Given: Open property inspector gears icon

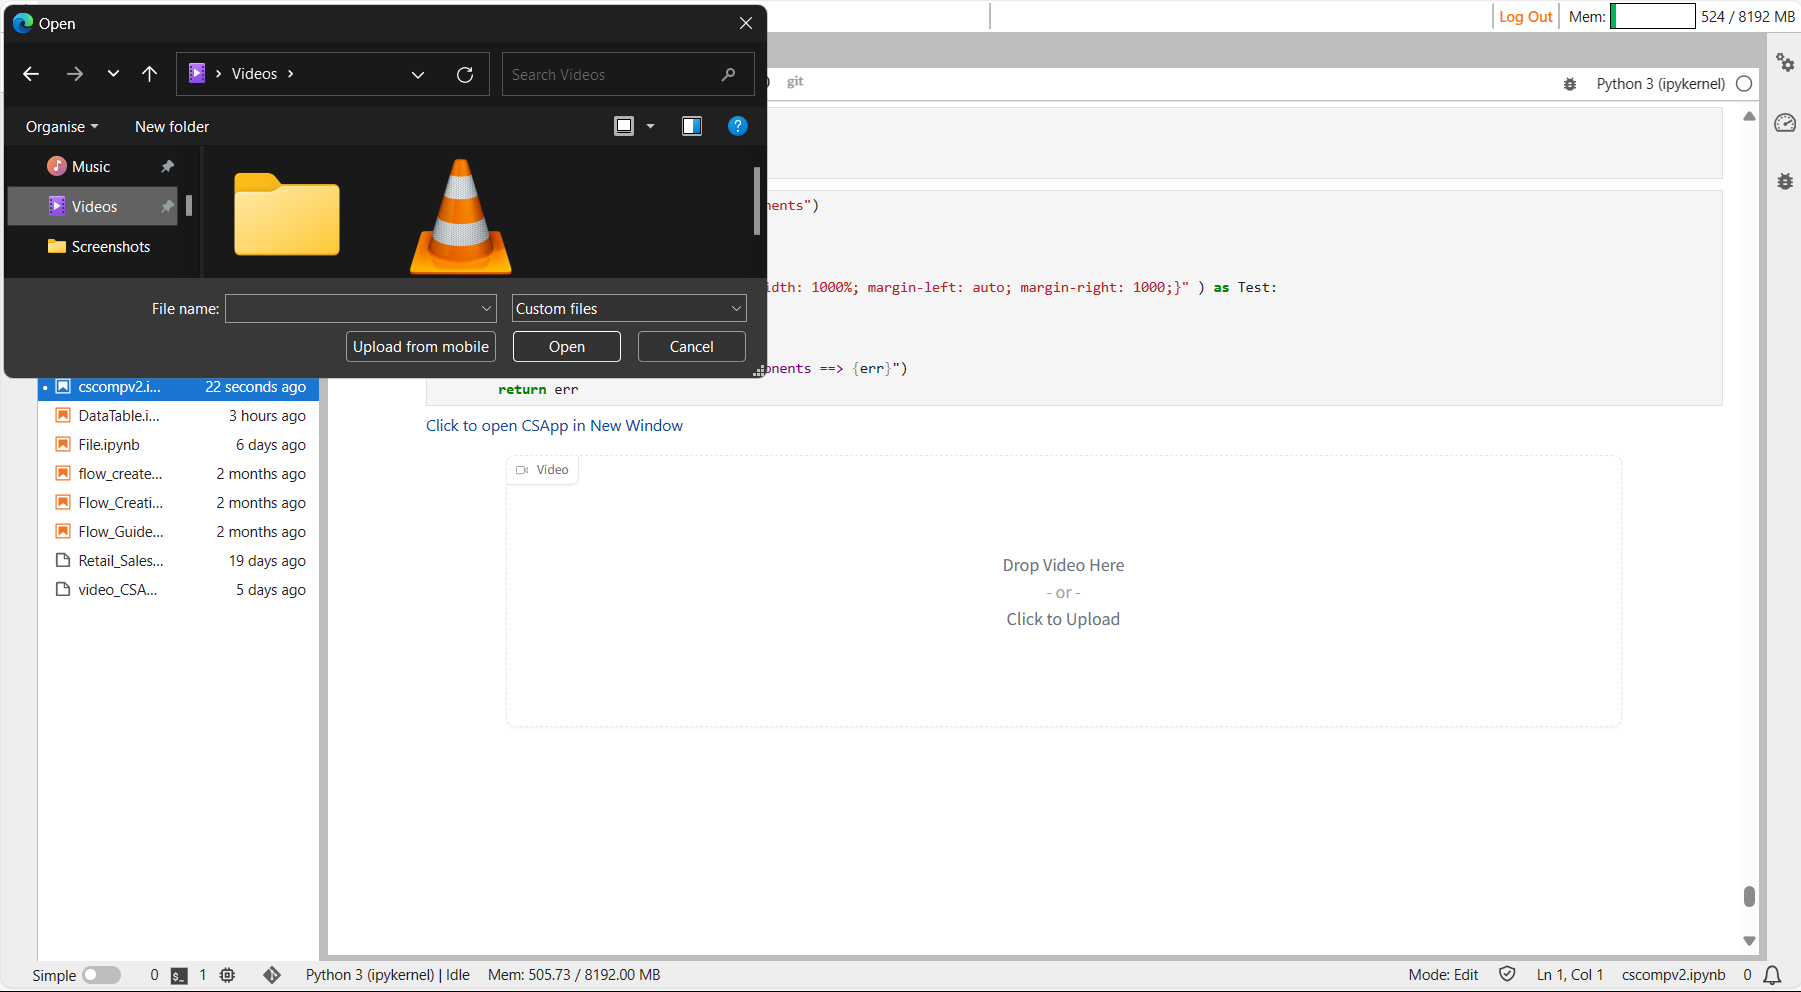Looking at the screenshot, I should pyautogui.click(x=1785, y=62).
